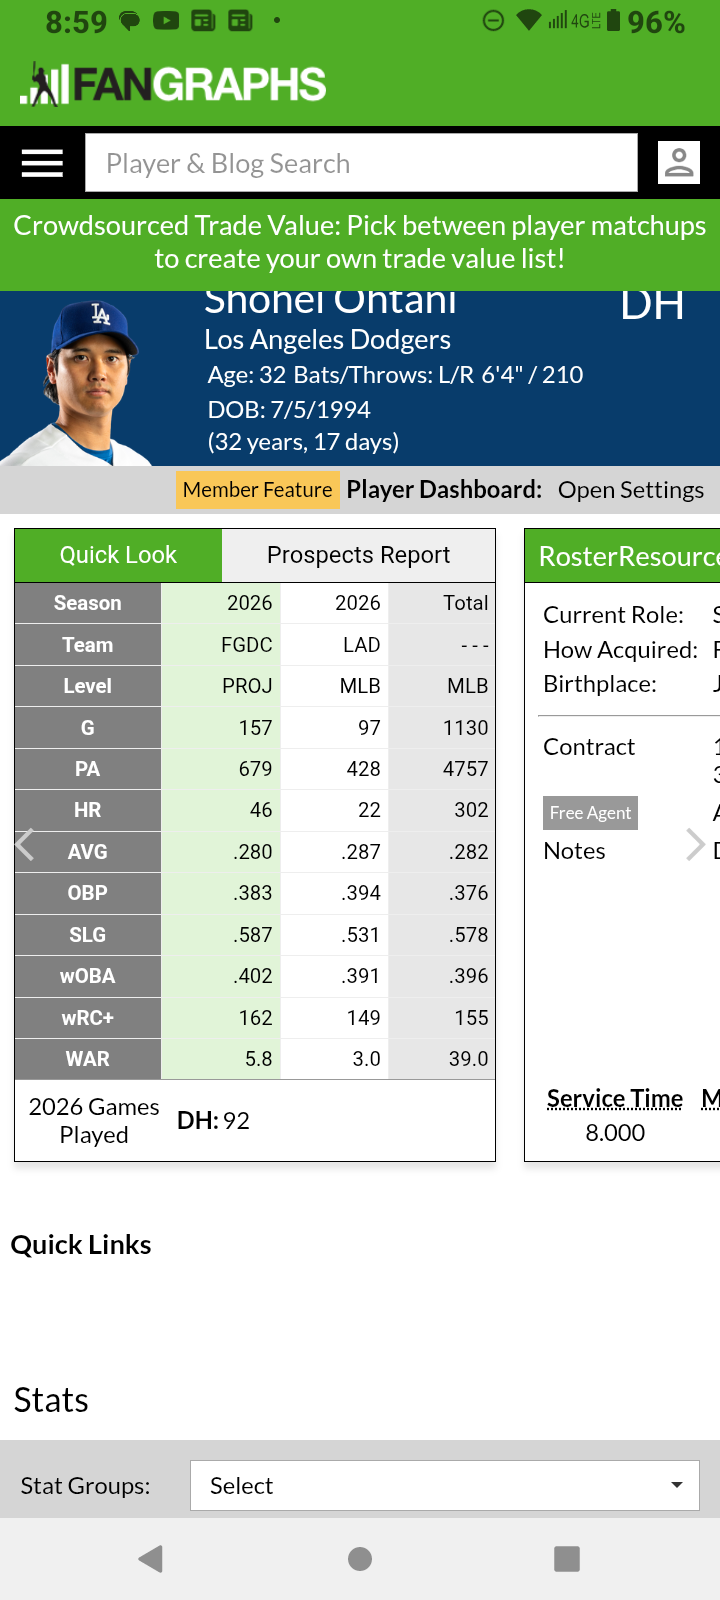The height and width of the screenshot is (1600, 720).
Task: Tap the Shohei Ohtani player headshot
Action: click(75, 383)
